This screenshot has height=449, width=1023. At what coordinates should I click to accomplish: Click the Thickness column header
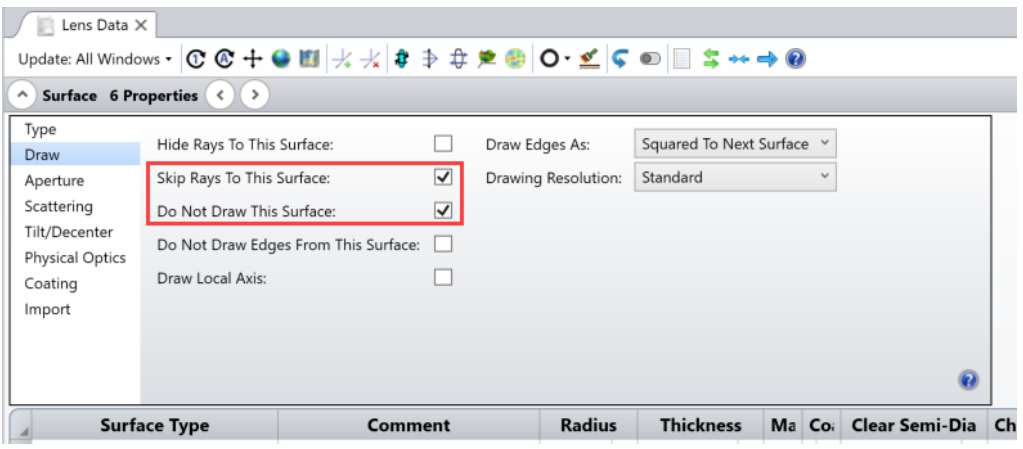click(700, 425)
